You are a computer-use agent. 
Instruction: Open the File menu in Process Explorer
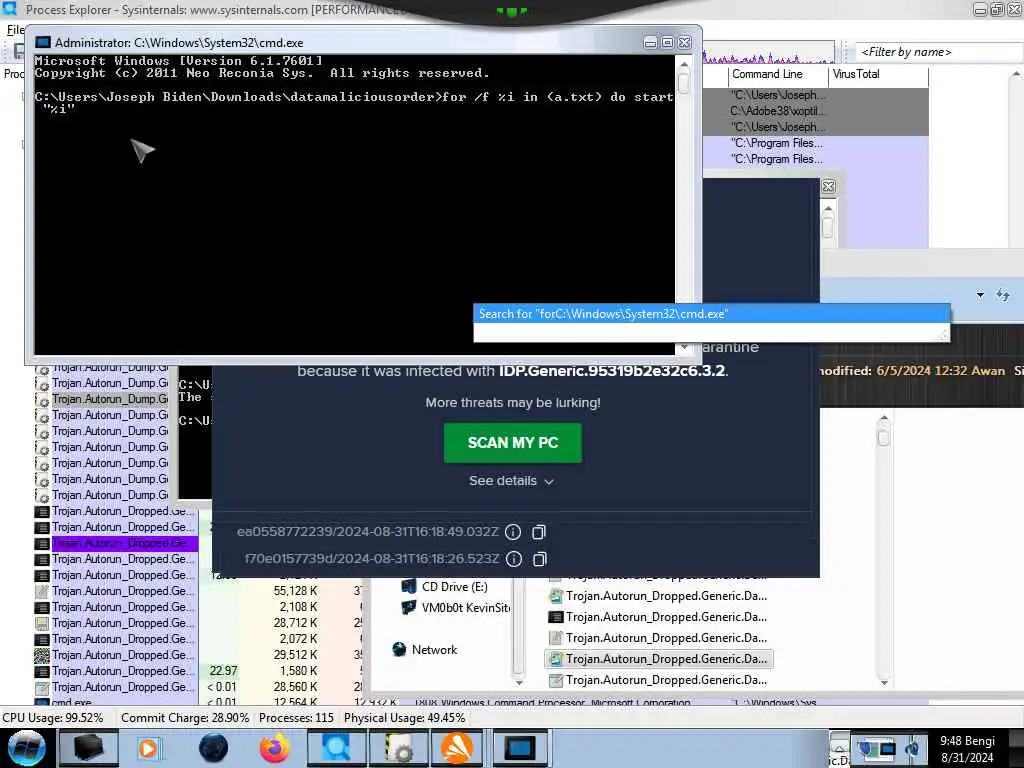(x=14, y=30)
